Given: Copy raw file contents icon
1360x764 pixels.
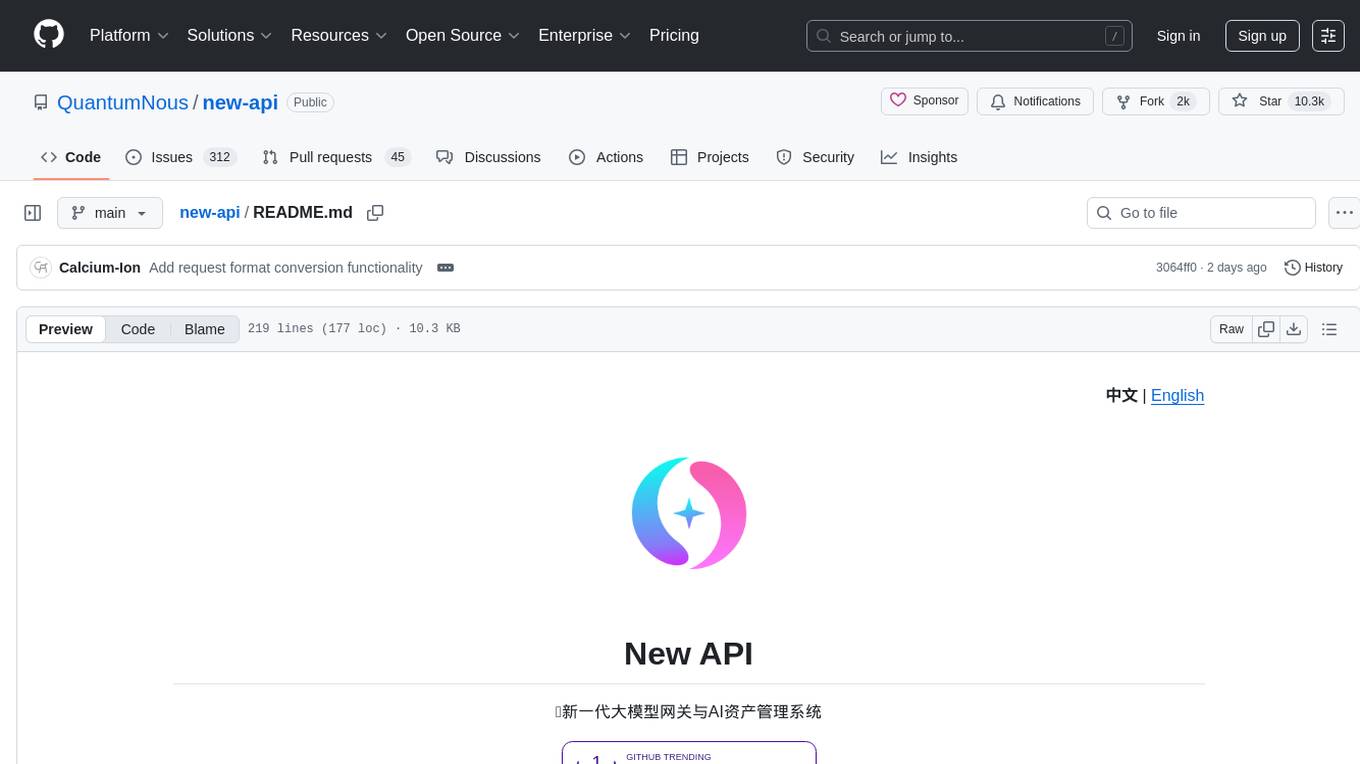Looking at the screenshot, I should click(1266, 329).
